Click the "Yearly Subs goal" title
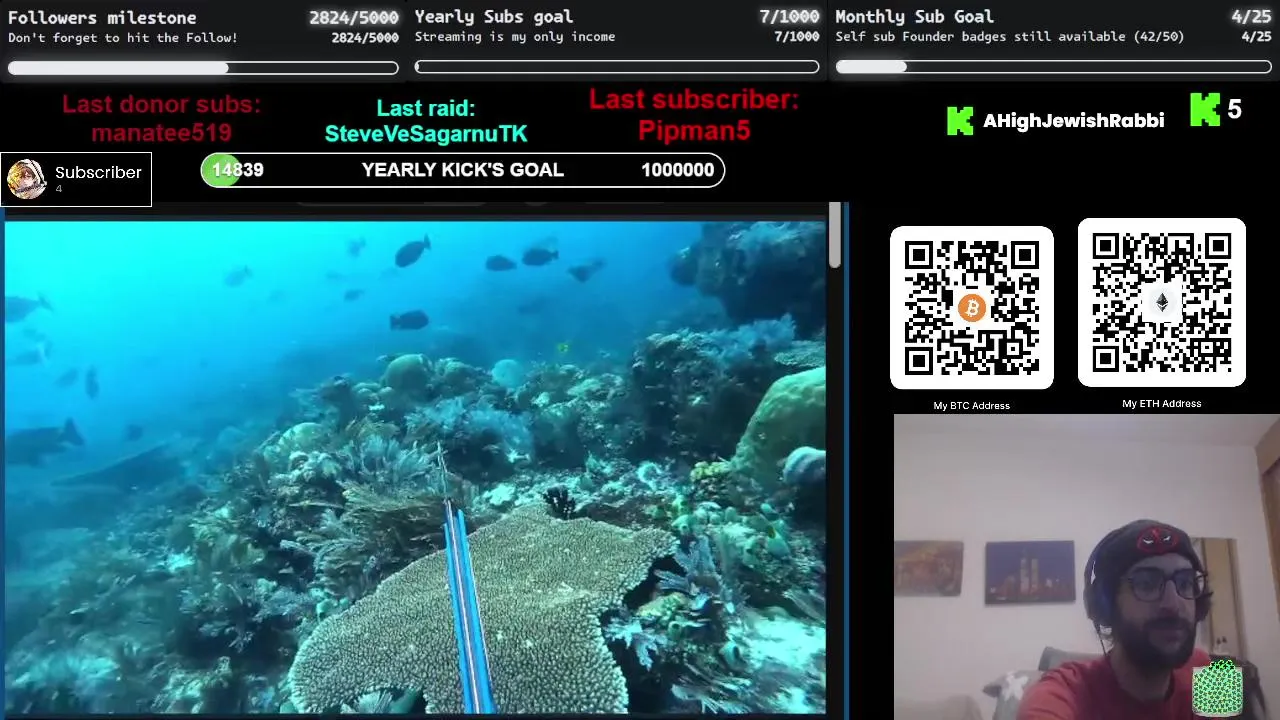 (494, 17)
